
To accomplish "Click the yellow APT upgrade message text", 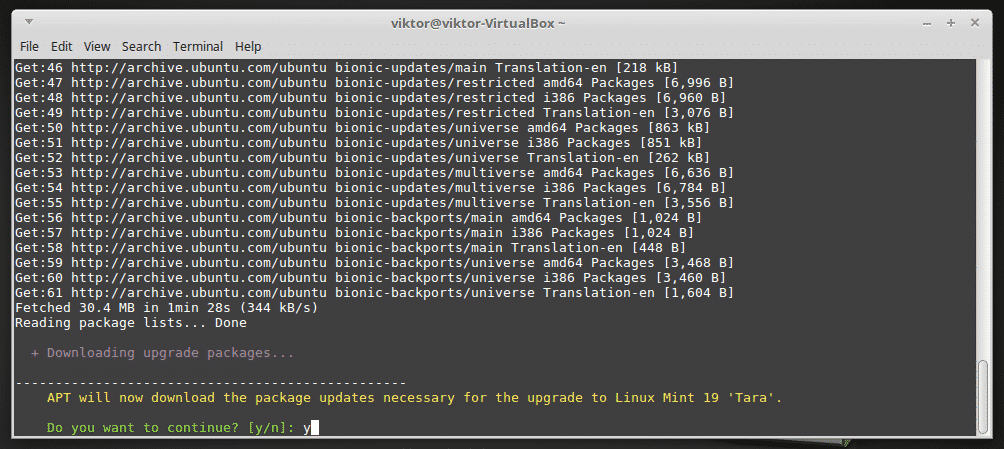I will (x=414, y=398).
